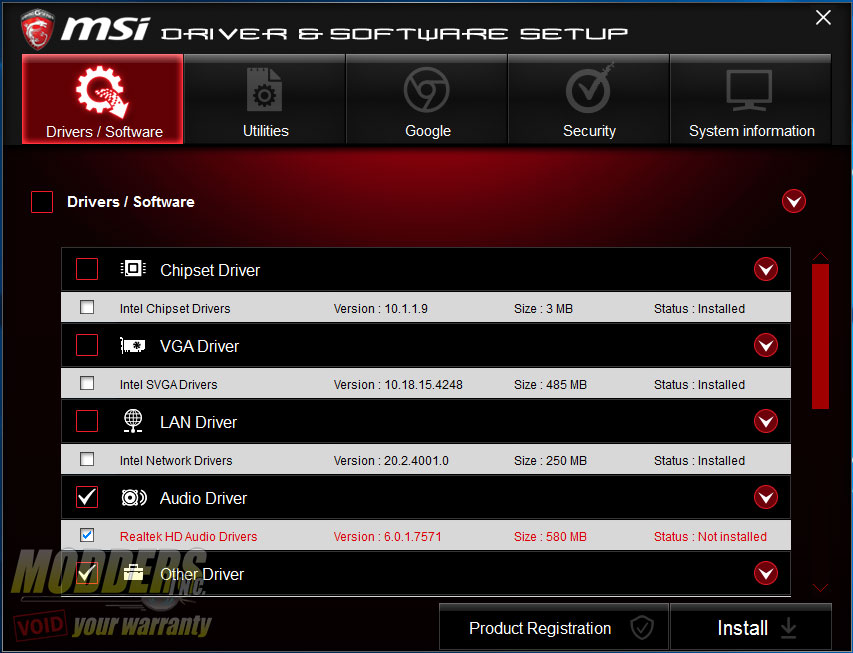Screen dimensions: 853x653
Task: Click Status : Installed in Intel SVGA row
Action: 700,385
